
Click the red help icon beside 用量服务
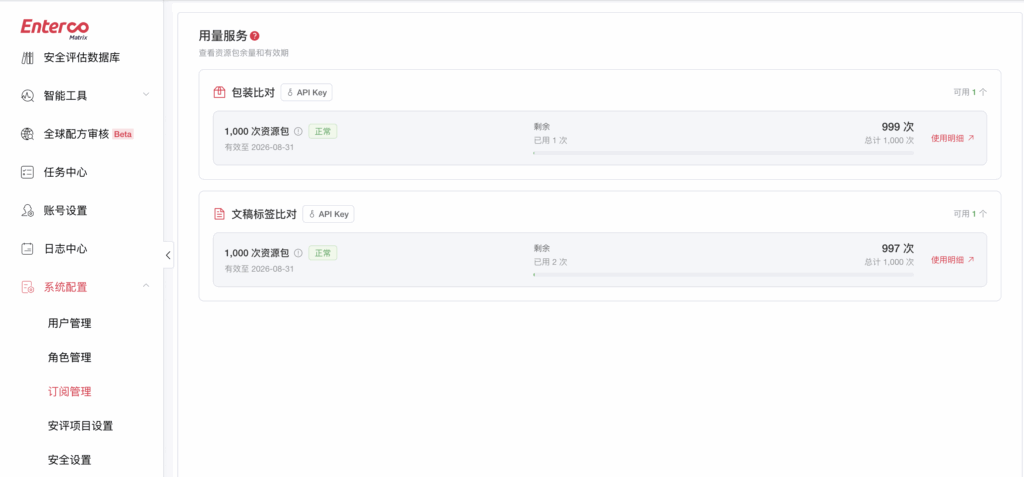click(x=255, y=36)
